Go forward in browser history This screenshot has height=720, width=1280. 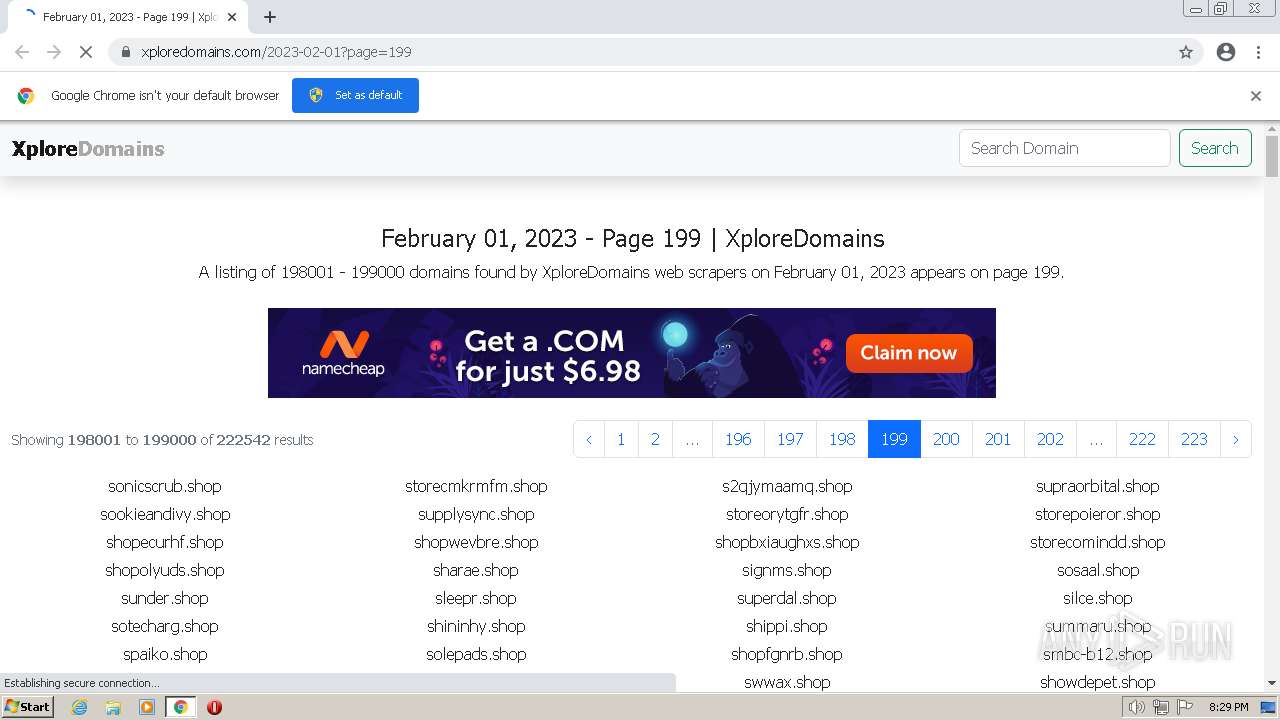click(x=54, y=52)
